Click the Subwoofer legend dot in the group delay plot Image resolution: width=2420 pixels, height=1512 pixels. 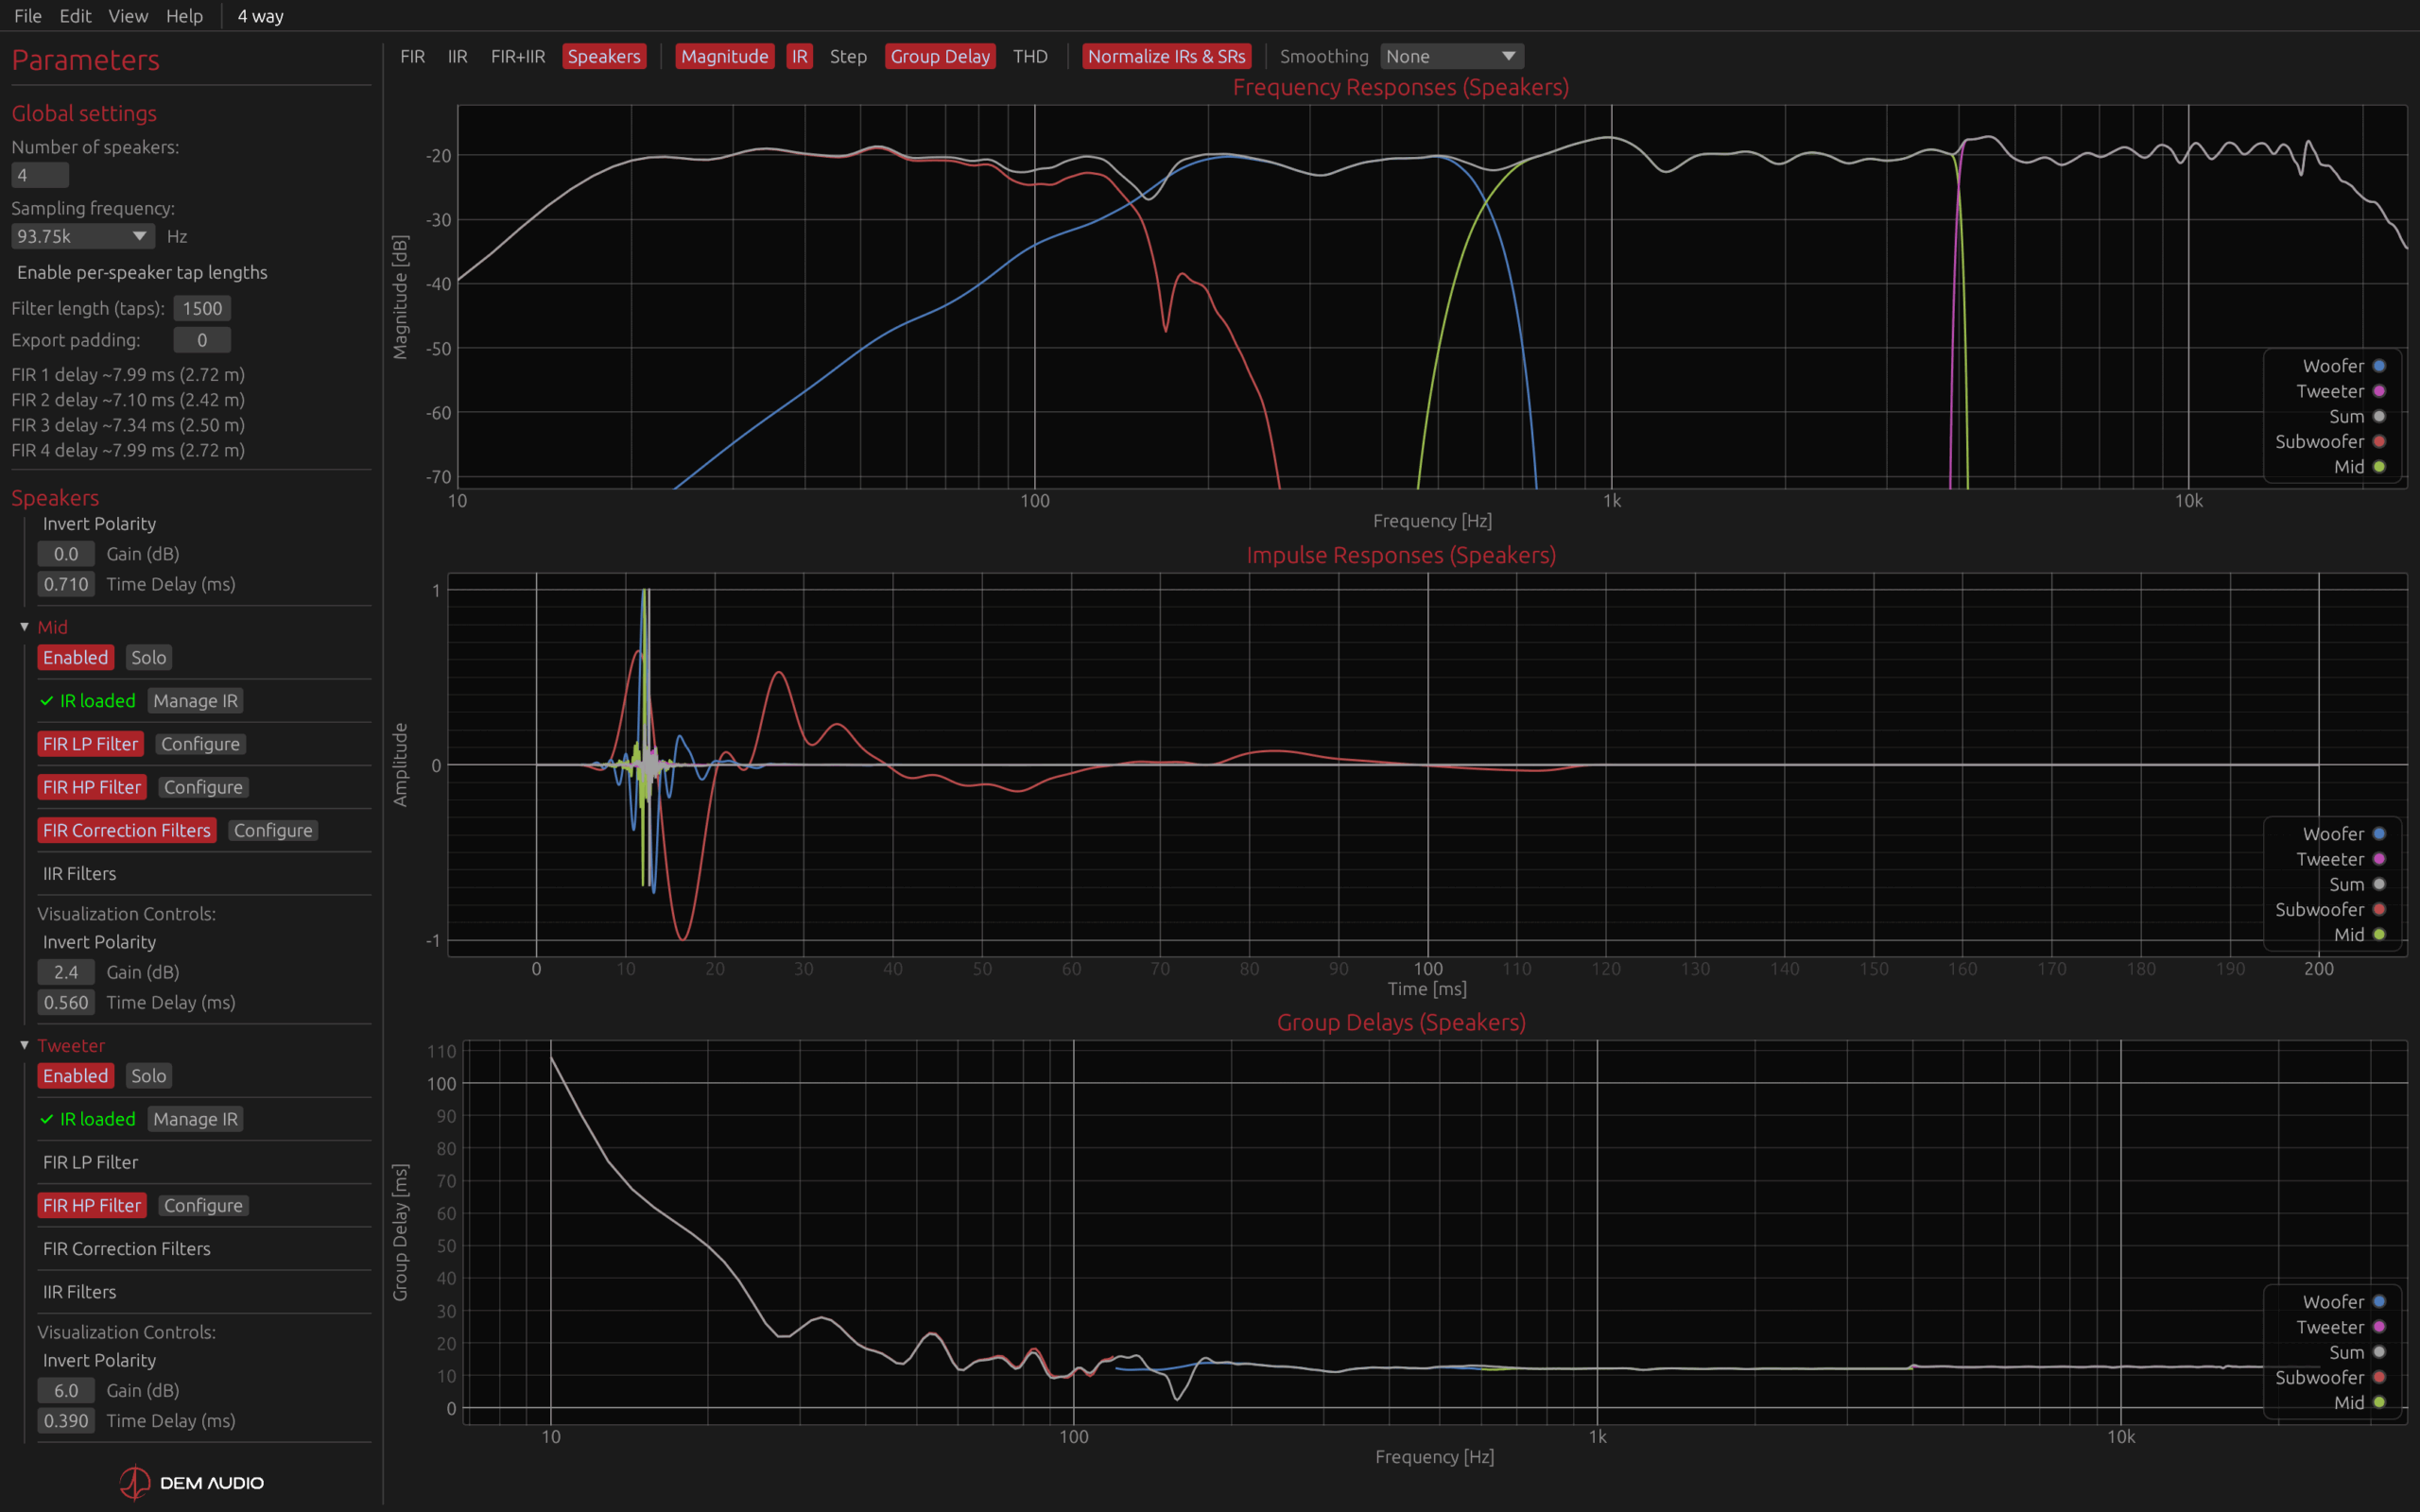coord(2379,1377)
